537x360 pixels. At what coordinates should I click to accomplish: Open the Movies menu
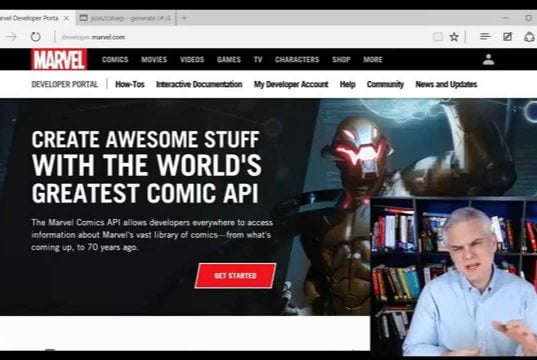pos(154,60)
